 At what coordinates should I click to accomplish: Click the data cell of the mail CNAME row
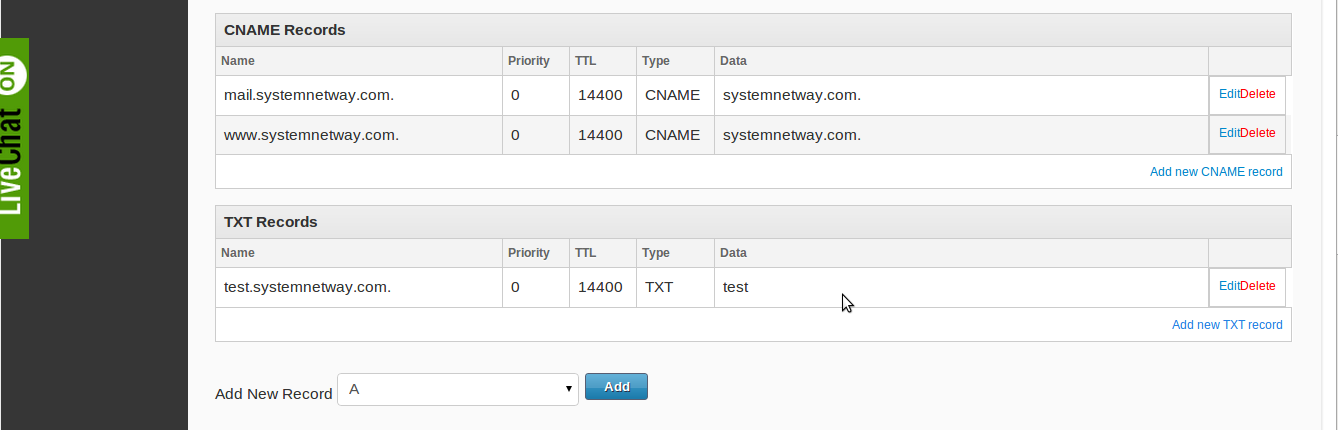point(791,96)
